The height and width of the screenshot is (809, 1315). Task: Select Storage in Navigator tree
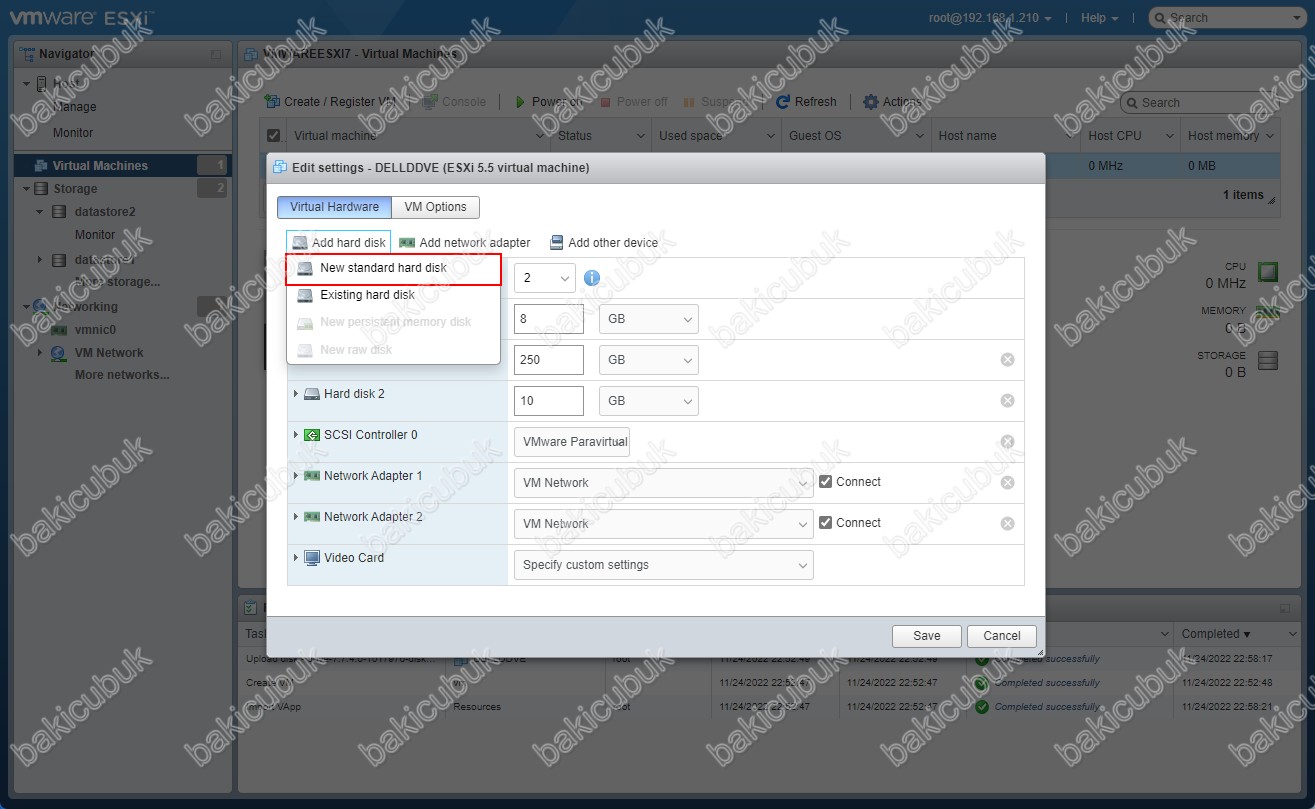click(75, 188)
